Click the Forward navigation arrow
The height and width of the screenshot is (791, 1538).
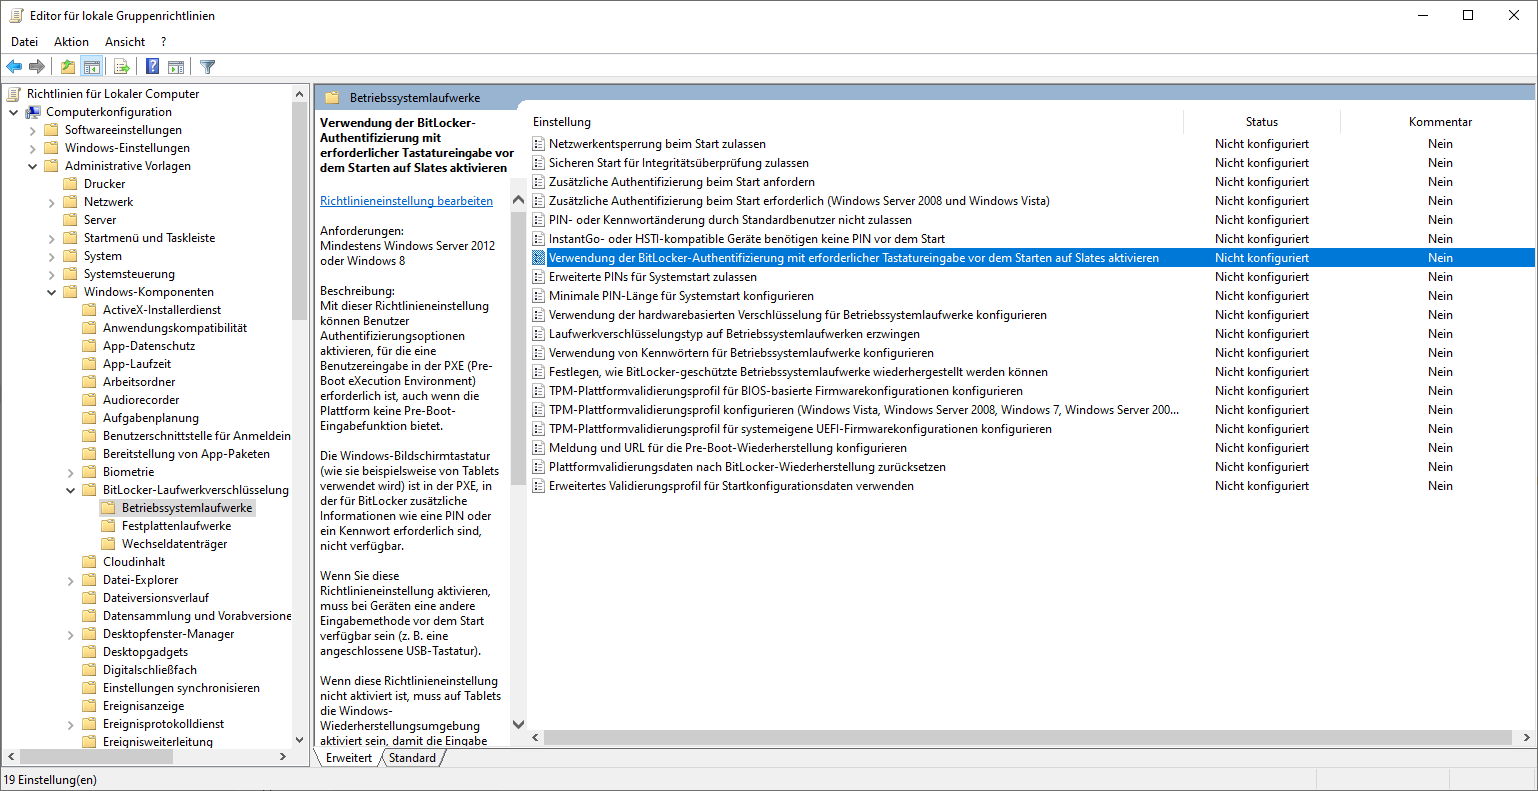[37, 66]
